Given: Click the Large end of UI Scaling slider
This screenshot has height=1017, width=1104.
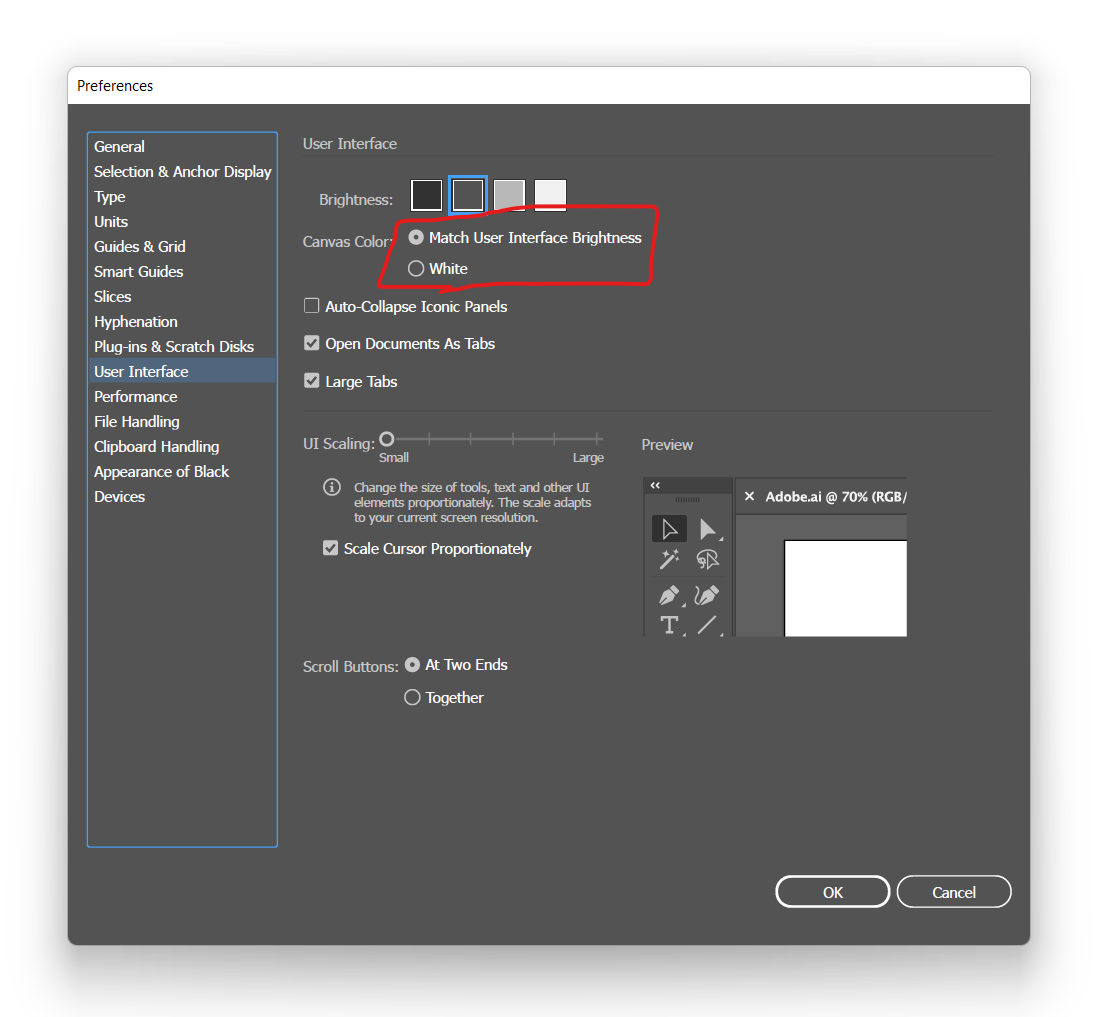Looking at the screenshot, I should point(597,439).
